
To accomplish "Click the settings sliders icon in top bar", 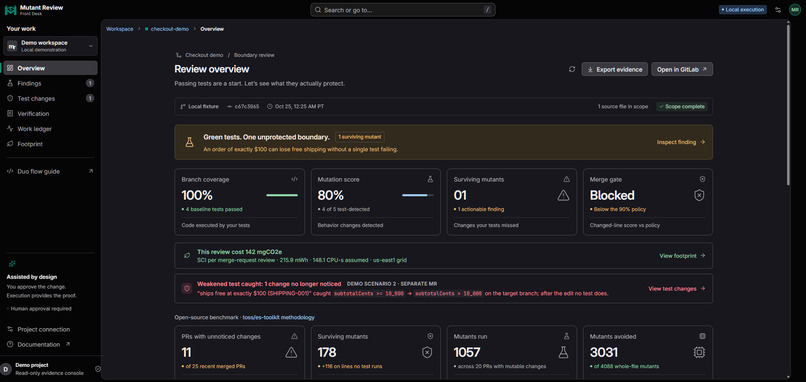I will (778, 10).
